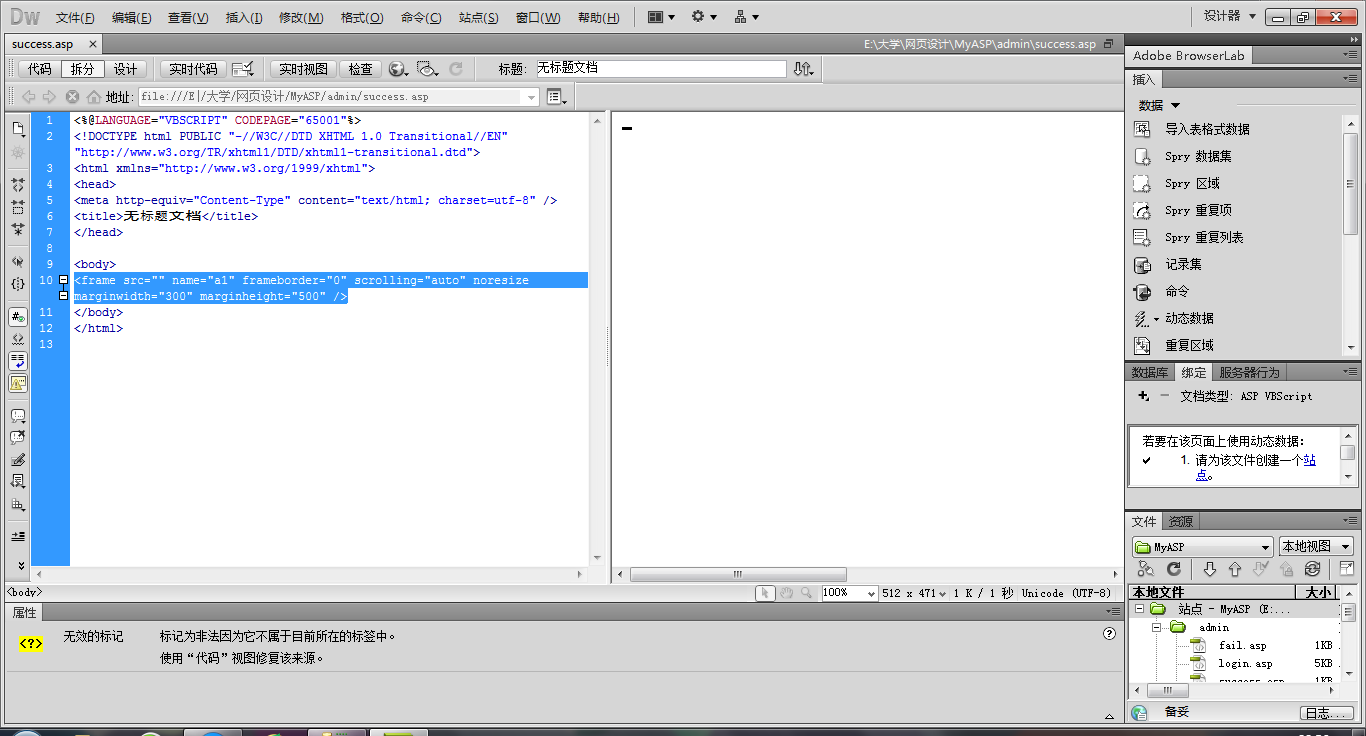Open MyASP site dropdown in Files panel
This screenshot has width=1366, height=736.
[x=1203, y=547]
